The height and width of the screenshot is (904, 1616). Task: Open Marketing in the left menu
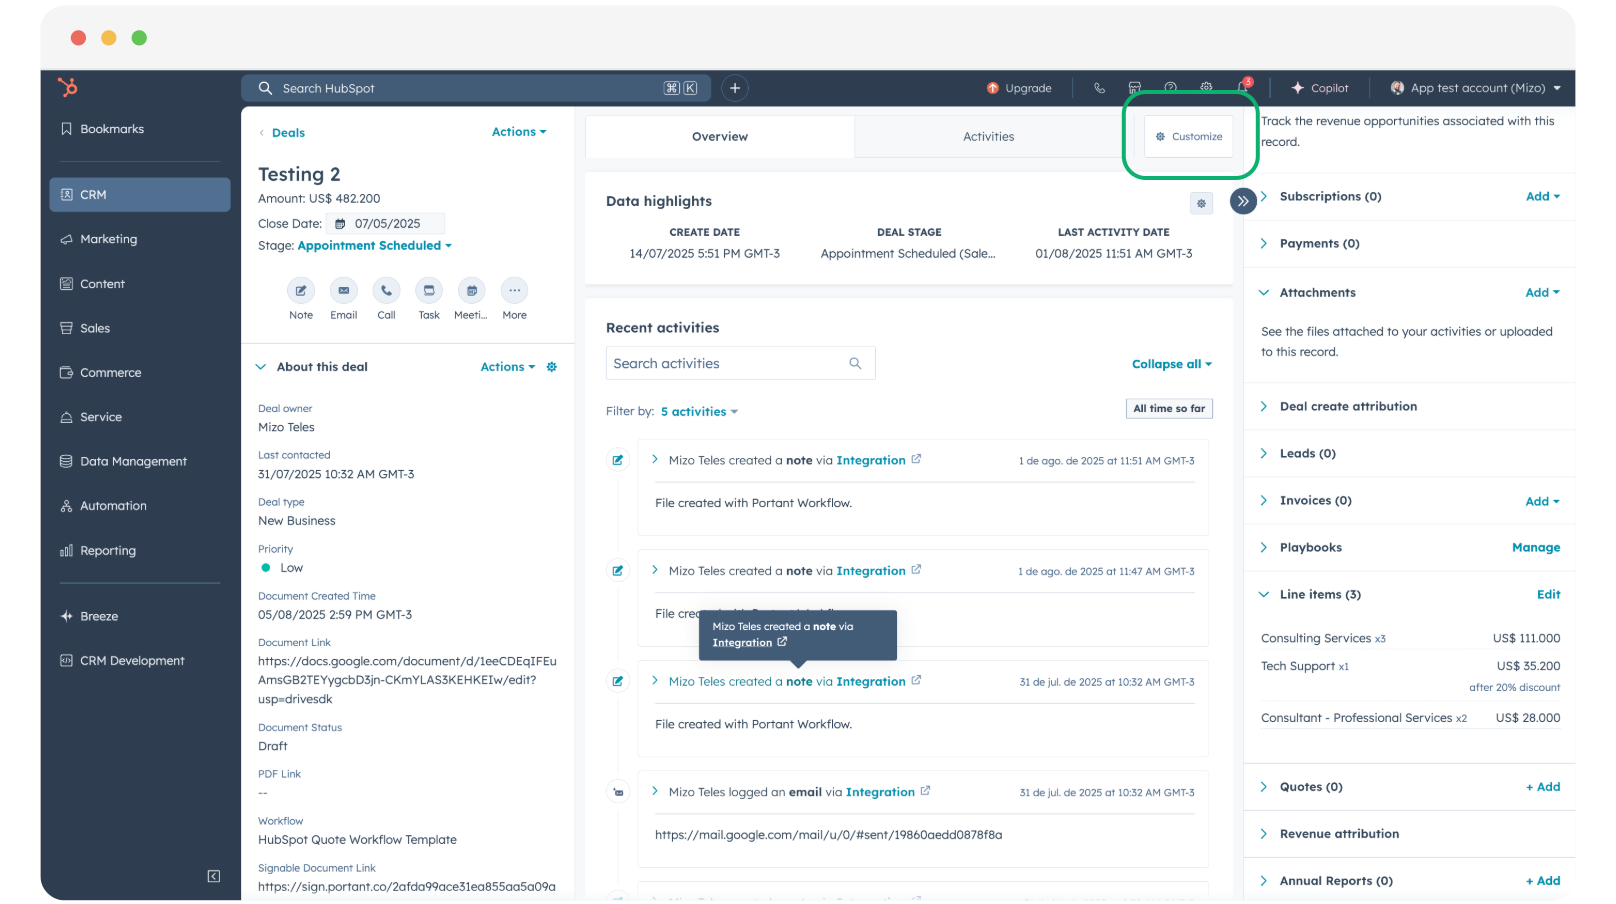click(x=109, y=239)
